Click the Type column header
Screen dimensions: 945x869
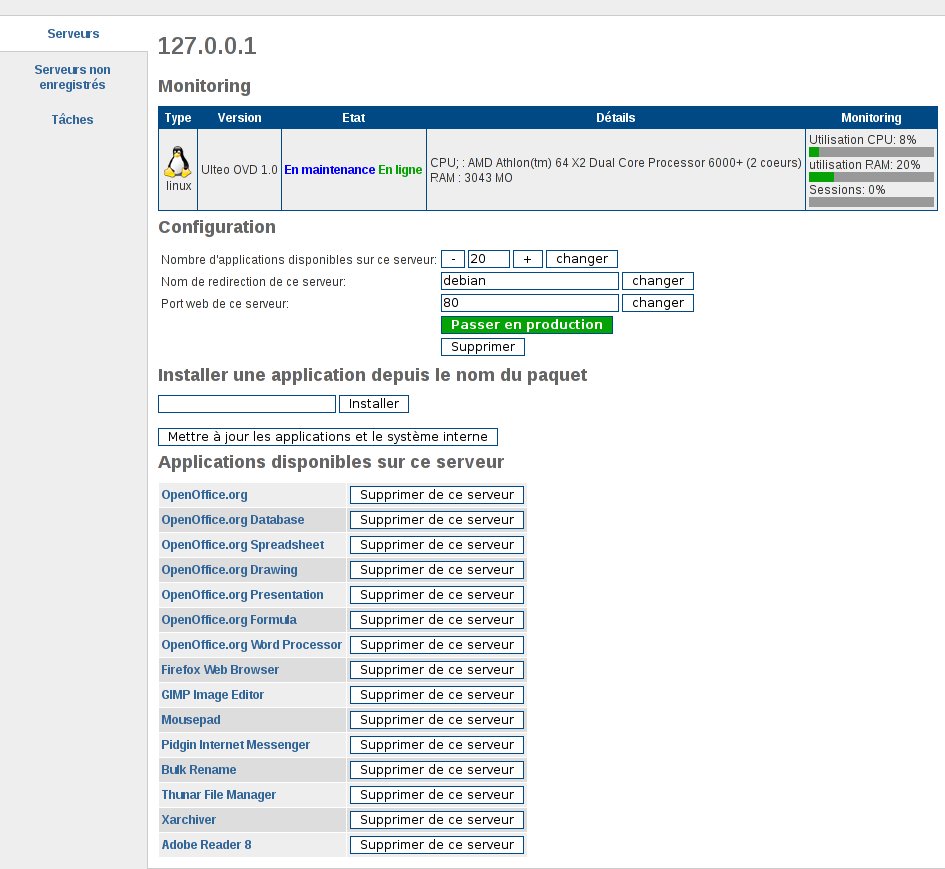coord(178,118)
